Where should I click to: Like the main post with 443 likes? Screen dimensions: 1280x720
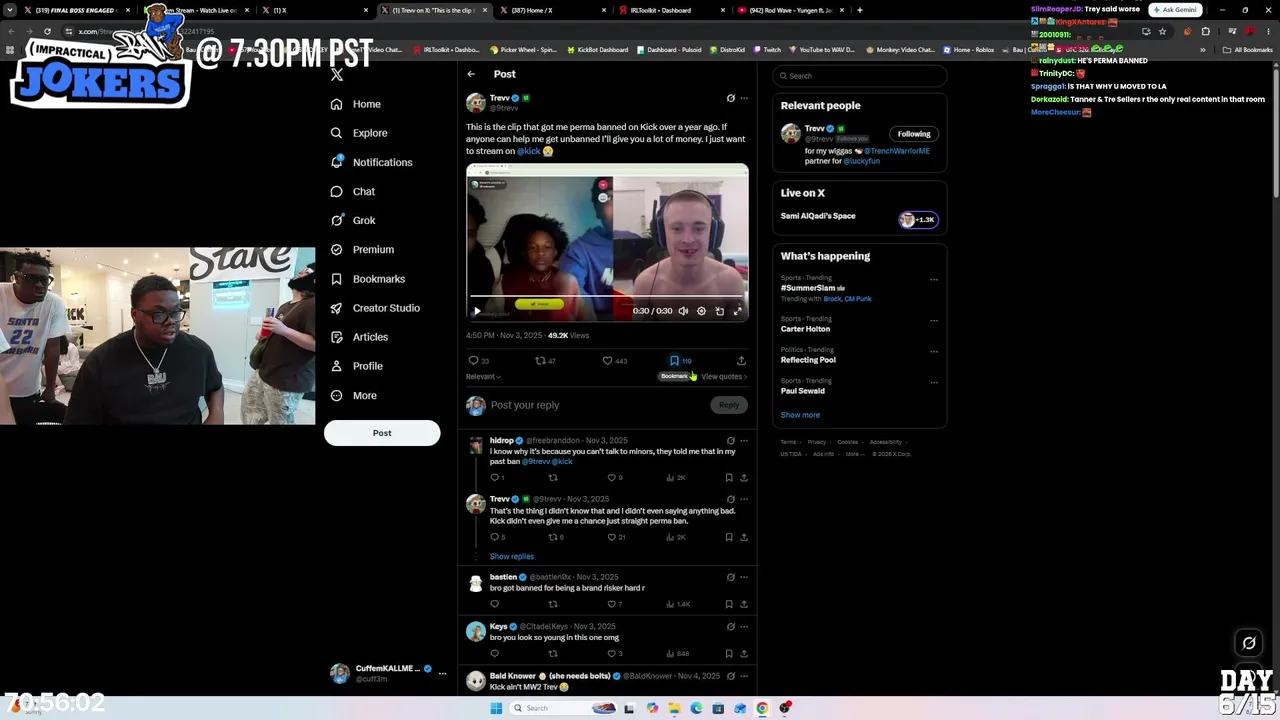[x=614, y=361]
